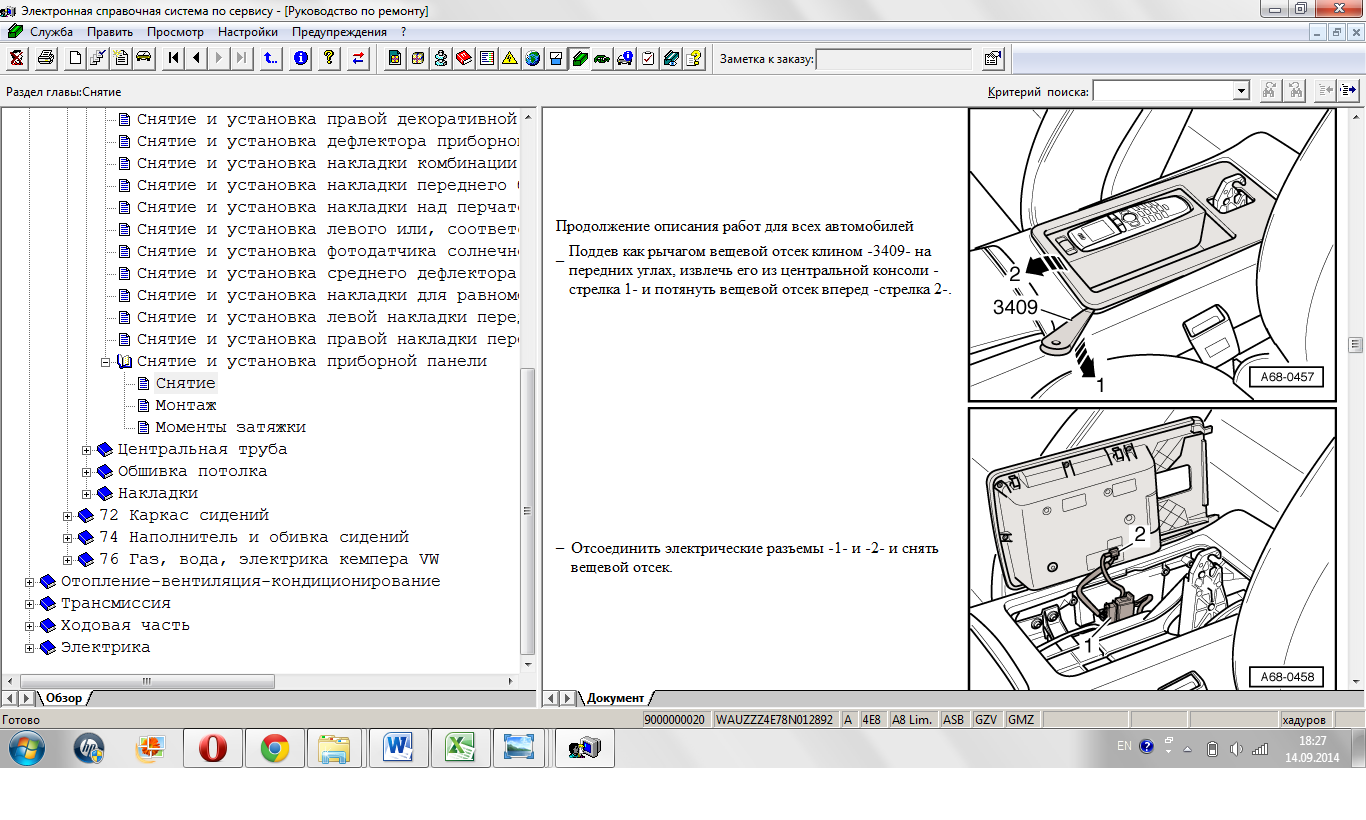Open the Критерий поиска dropdown list
The width and height of the screenshot is (1366, 820).
(1241, 91)
